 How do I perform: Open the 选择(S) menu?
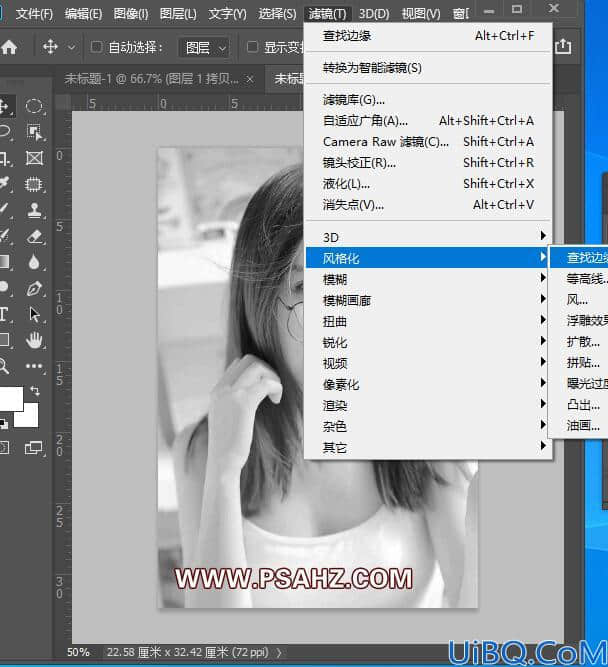pos(277,14)
